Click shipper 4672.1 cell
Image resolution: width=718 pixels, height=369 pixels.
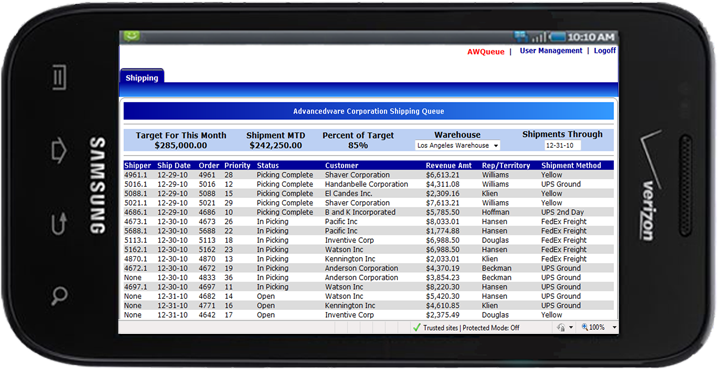[x=136, y=268]
